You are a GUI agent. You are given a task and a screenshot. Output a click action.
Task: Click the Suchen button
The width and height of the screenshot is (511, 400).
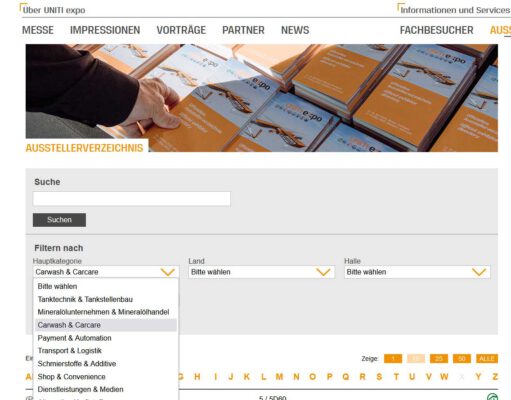click(x=59, y=220)
